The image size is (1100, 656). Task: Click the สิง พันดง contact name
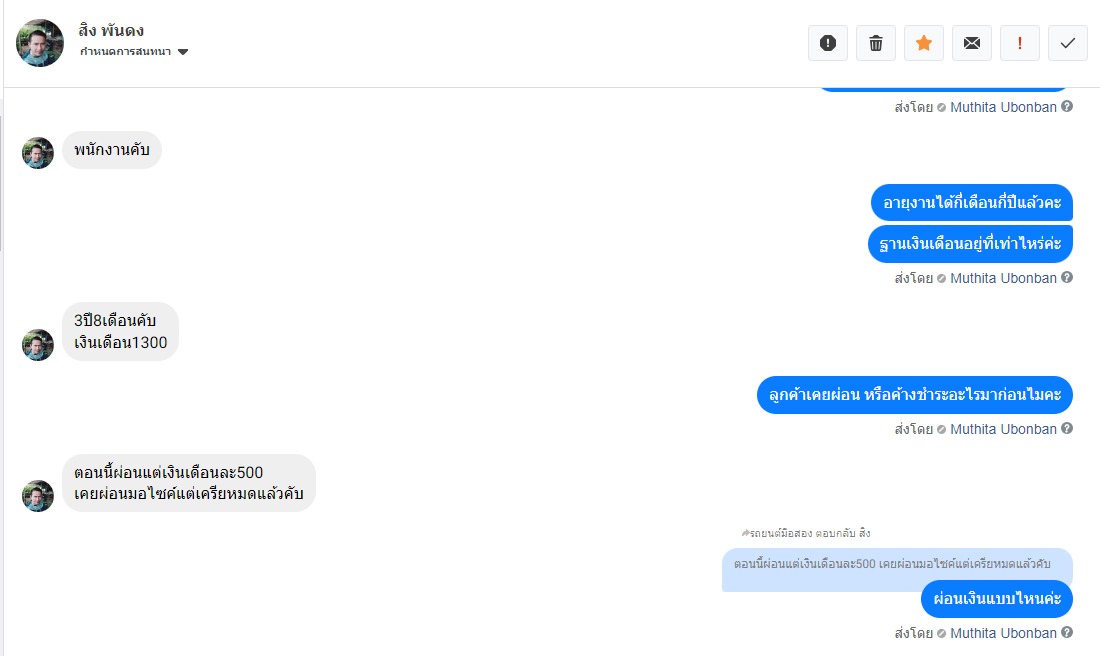[x=111, y=30]
